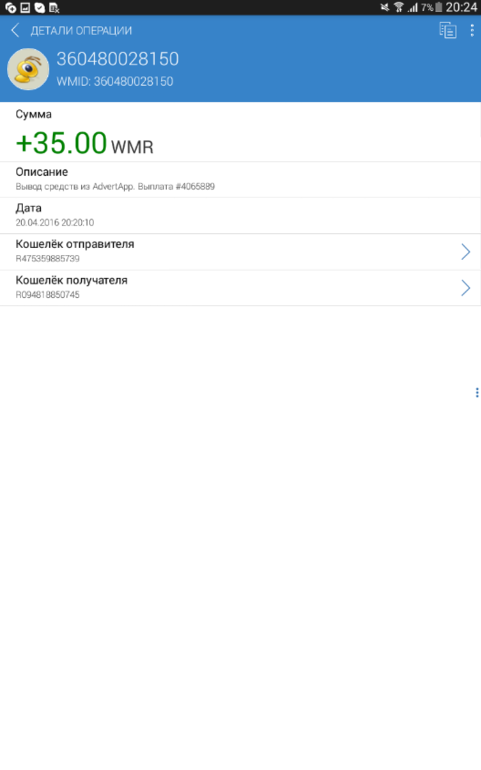Tap the ДЕТАЛИ ОПЕРАЦИИ title
Viewport: 481px width, 770px height.
tap(81, 30)
